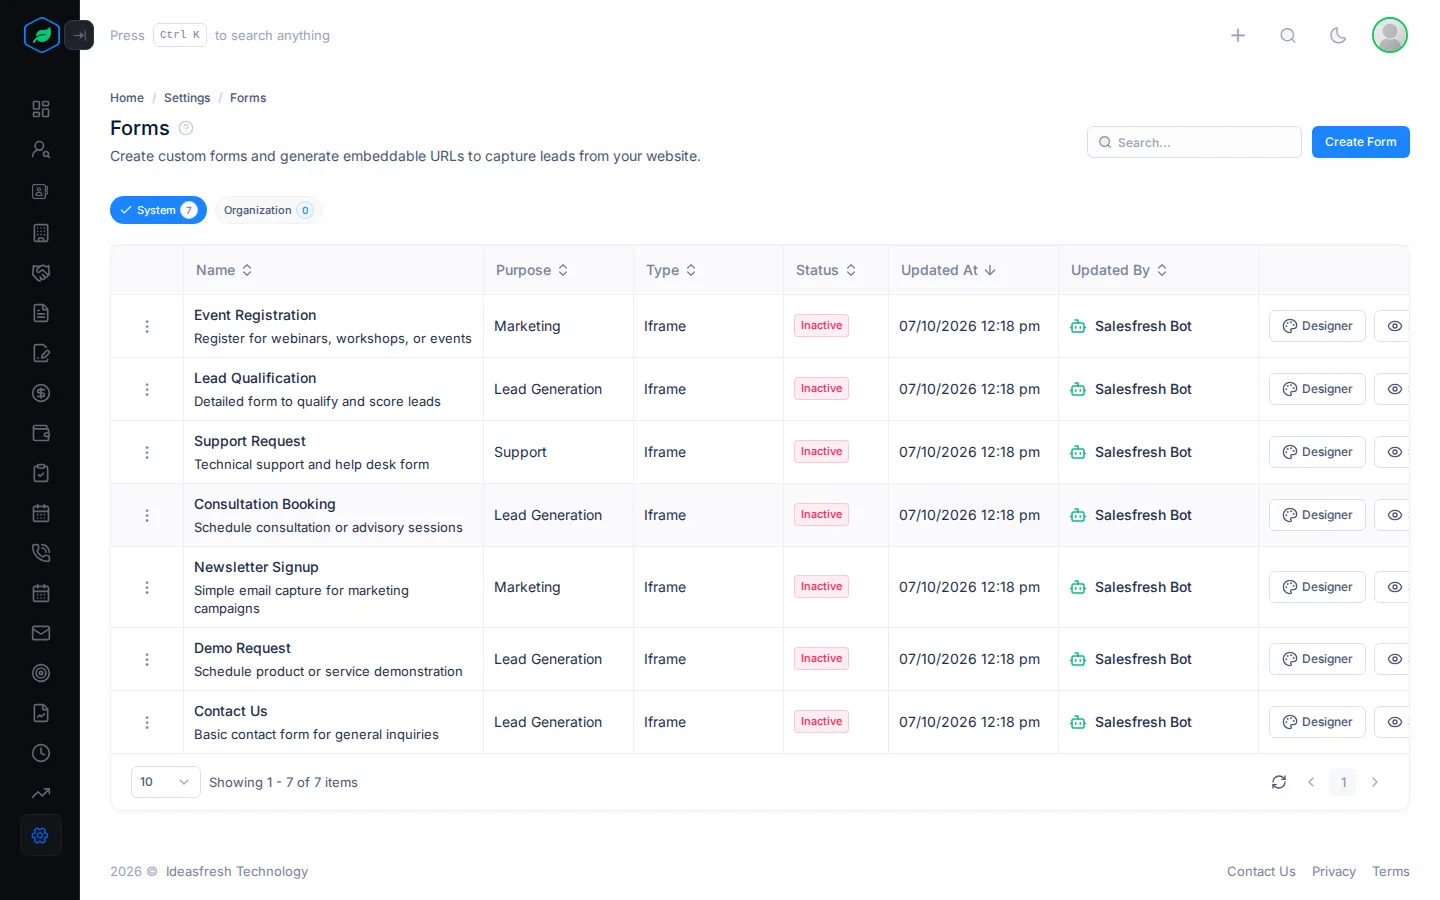The width and height of the screenshot is (1440, 900).
Task: Open Designer for the Contact Us form
Action: tap(1317, 722)
